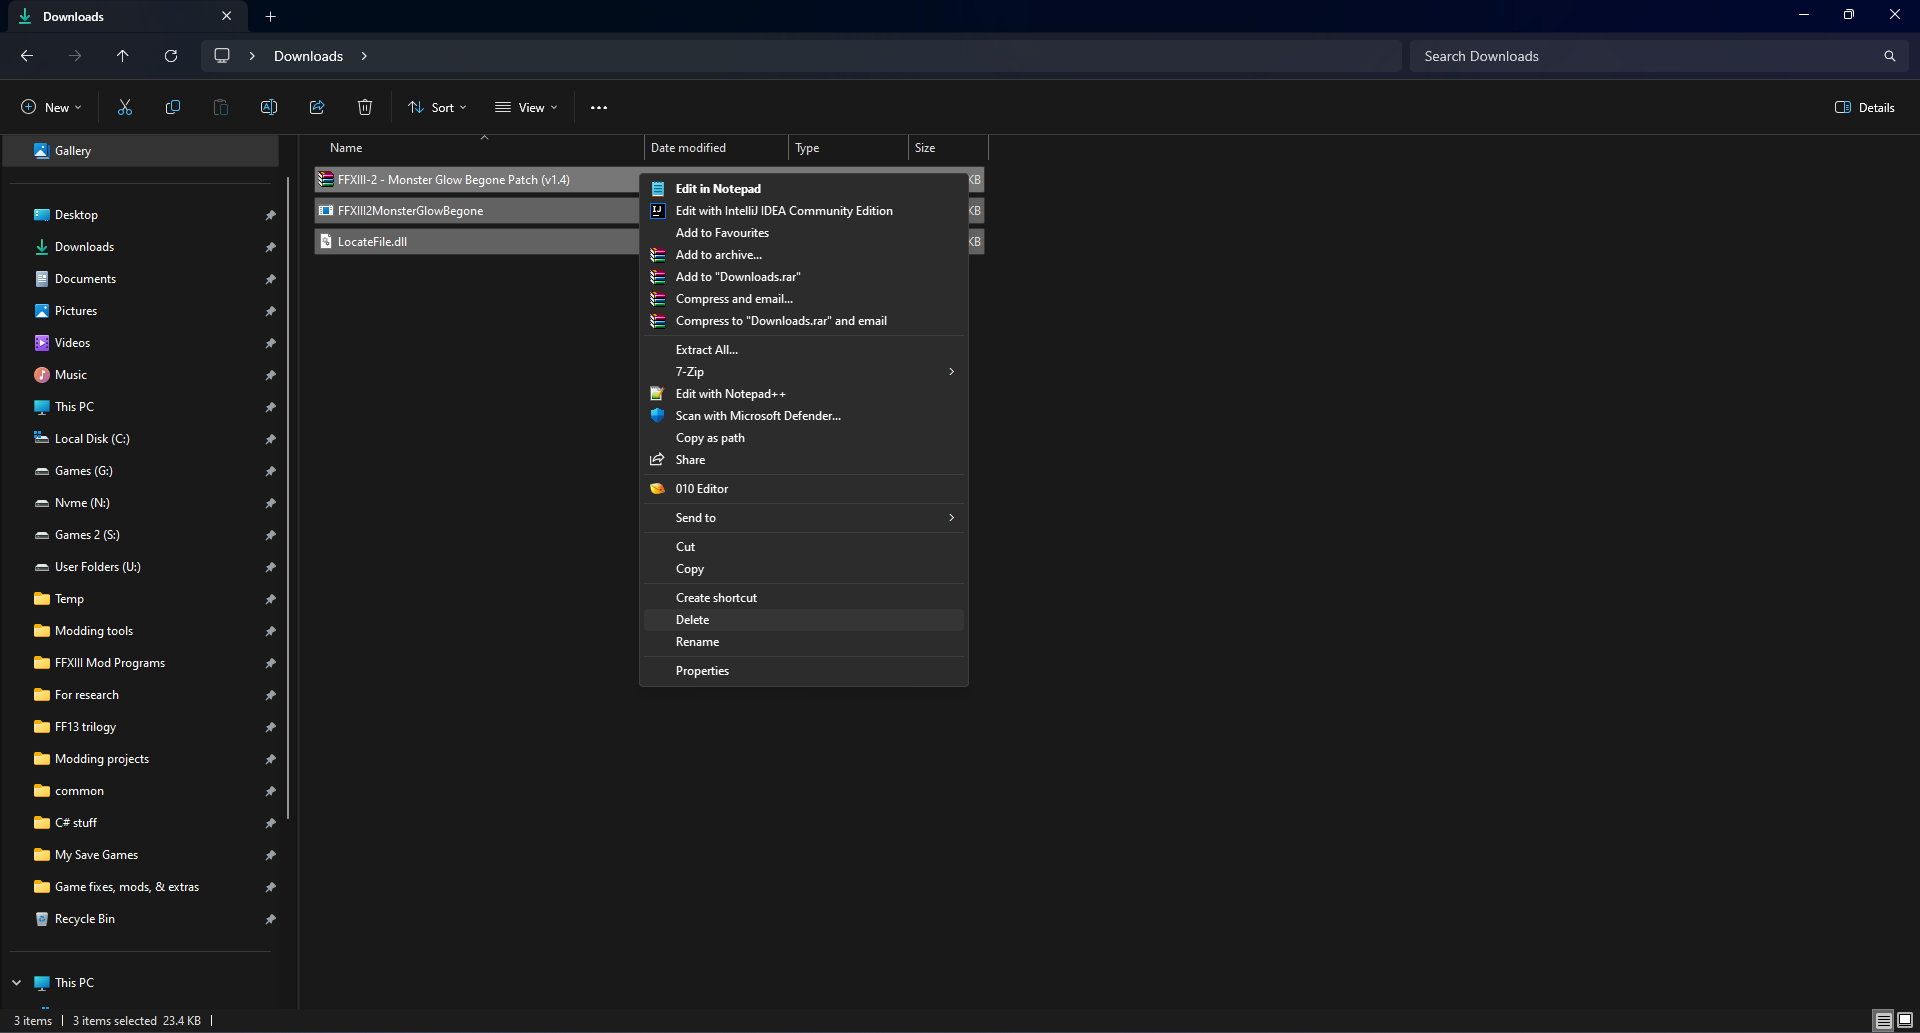The height and width of the screenshot is (1033, 1920).
Task: Navigate back with the back arrow
Action: (x=27, y=56)
